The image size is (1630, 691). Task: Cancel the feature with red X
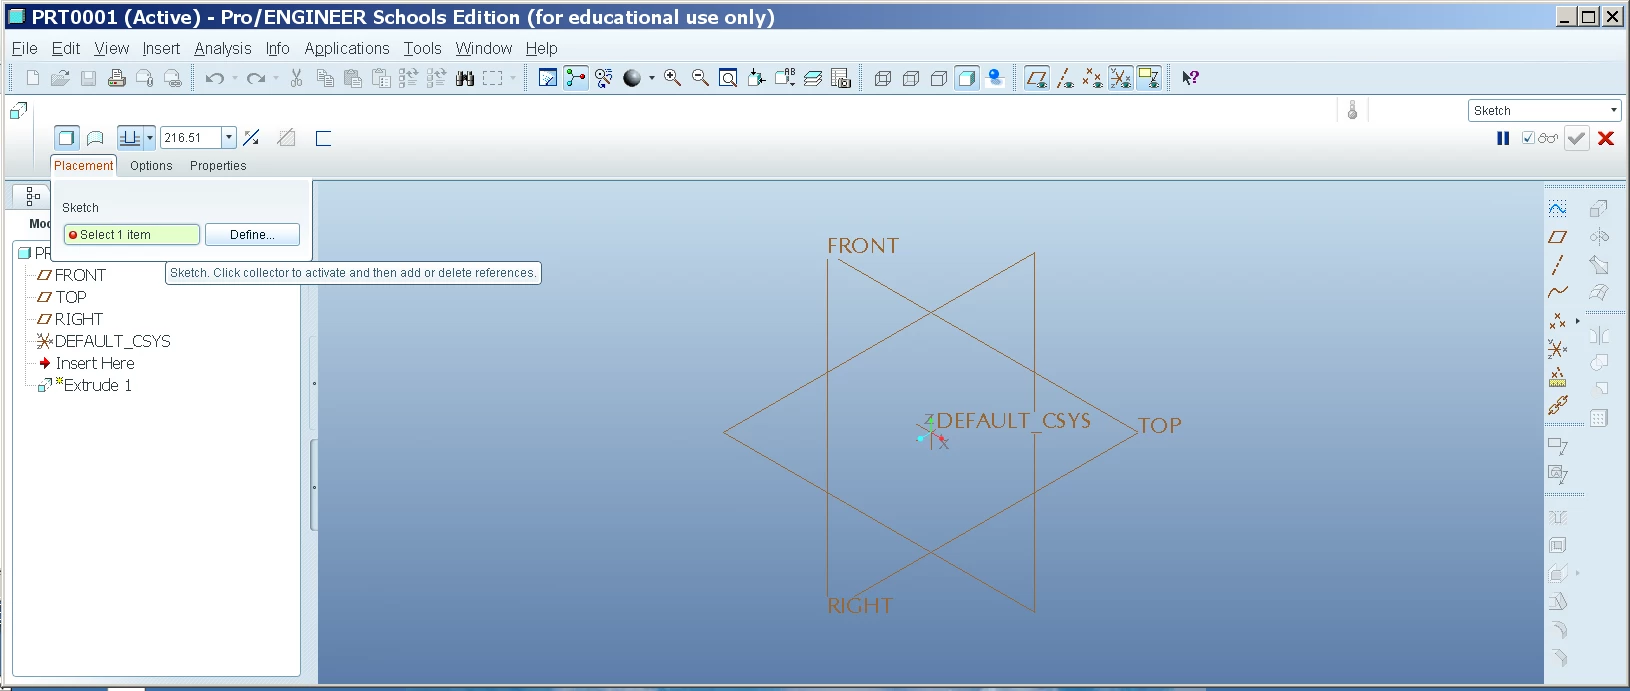[1606, 139]
